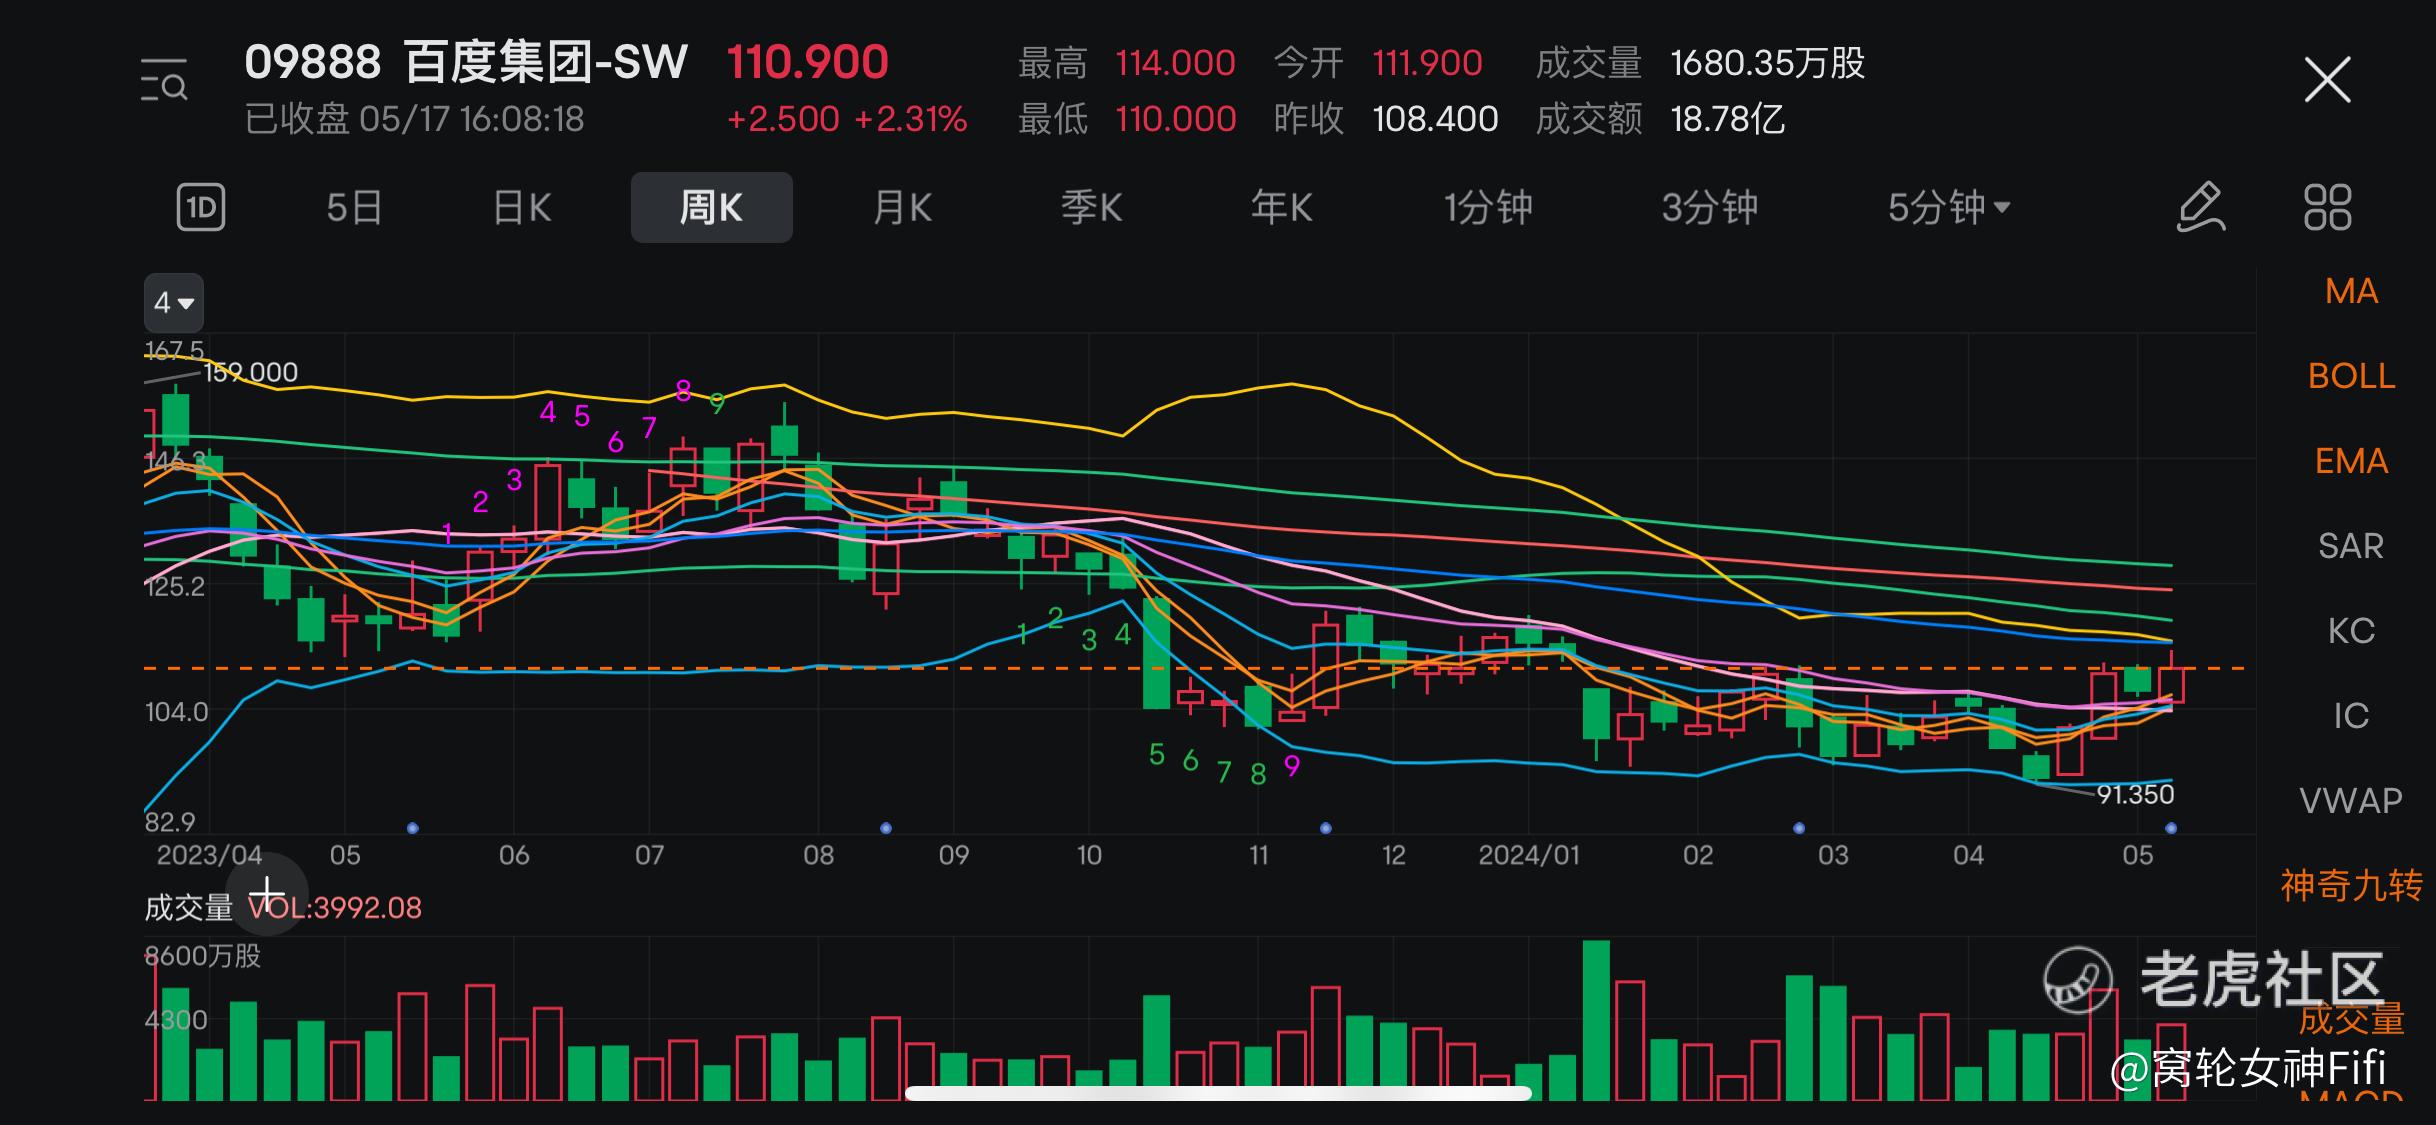The image size is (2436, 1125).
Task: Tap the latest weekly candlestick
Action: (x=2171, y=680)
